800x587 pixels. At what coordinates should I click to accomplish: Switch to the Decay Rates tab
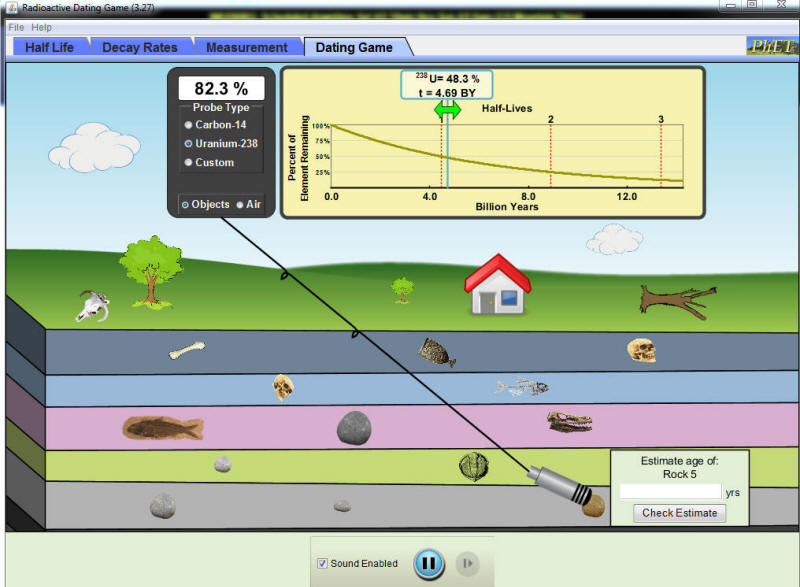click(140, 47)
